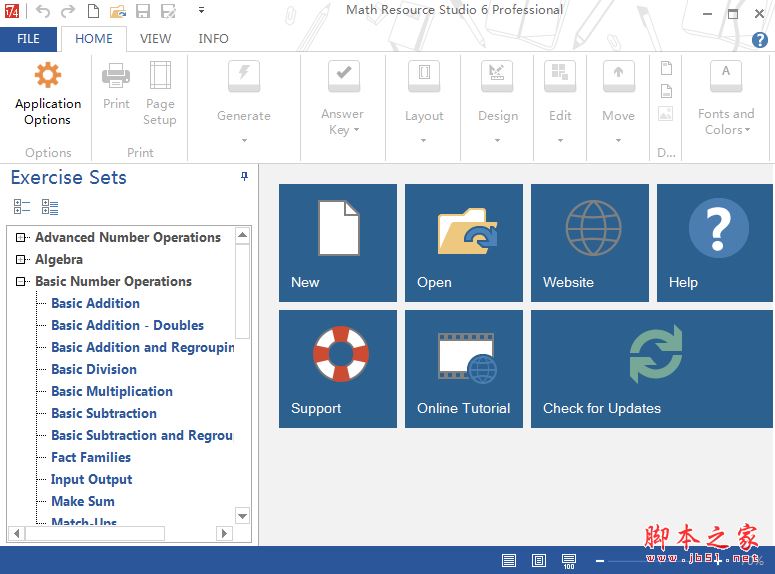Click tree horizontal scroll right arrow
Viewport: 775px width, 574px height.
point(224,533)
